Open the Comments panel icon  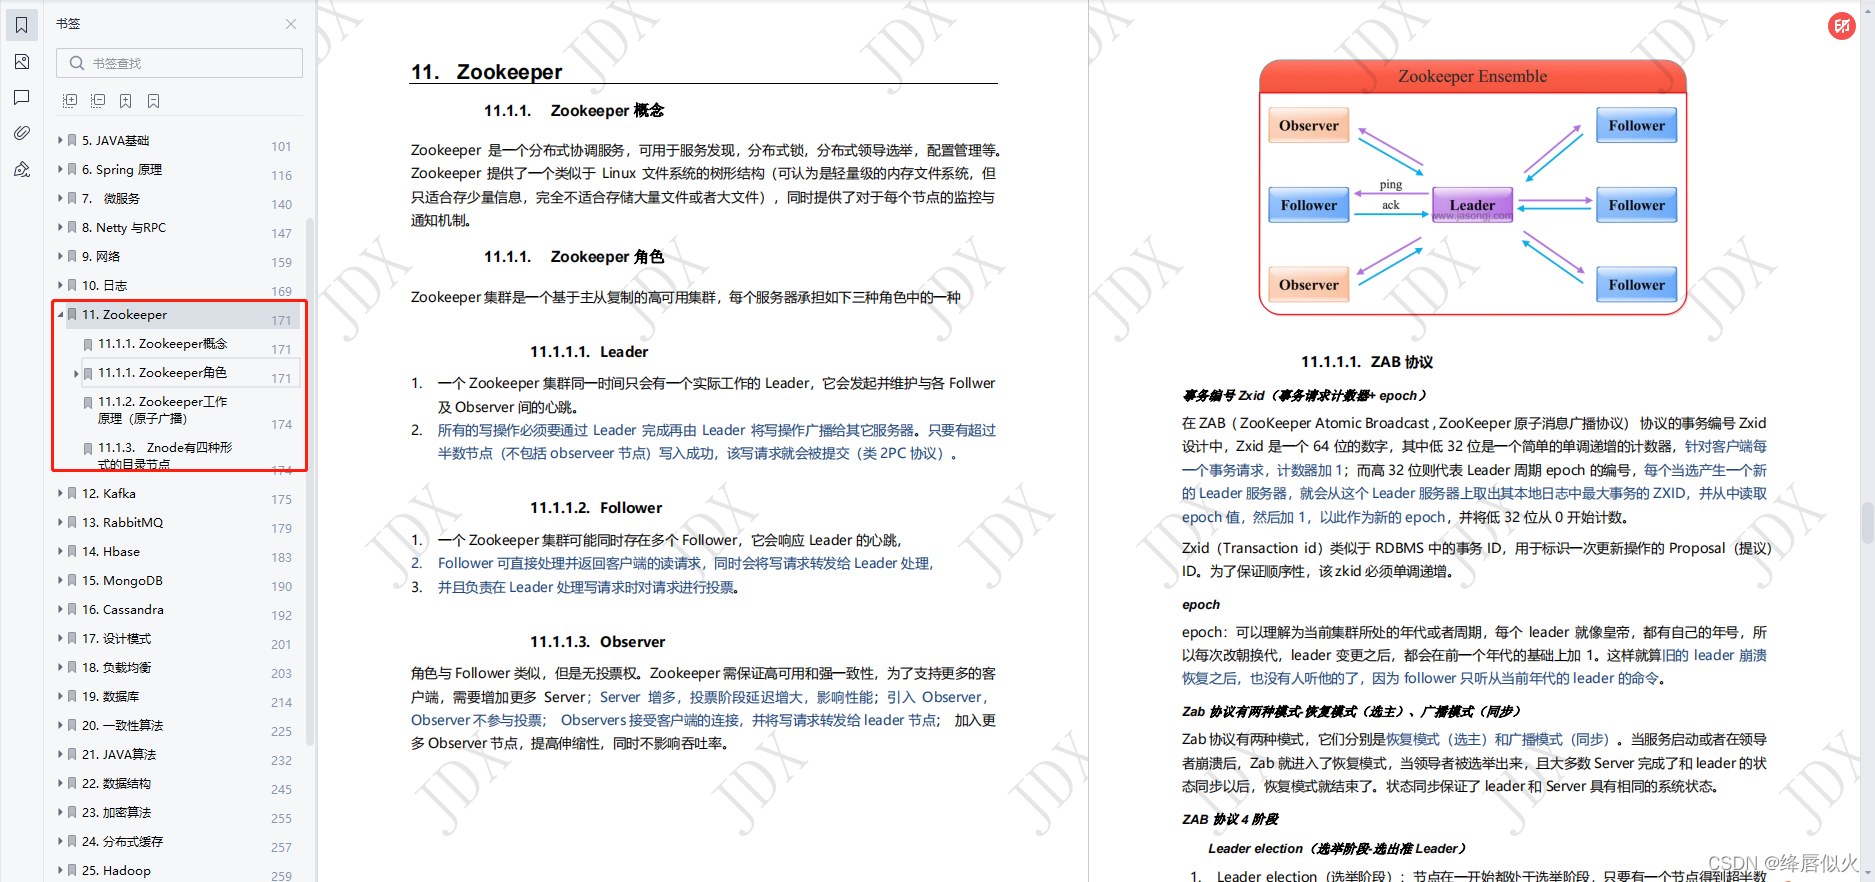pyautogui.click(x=21, y=97)
